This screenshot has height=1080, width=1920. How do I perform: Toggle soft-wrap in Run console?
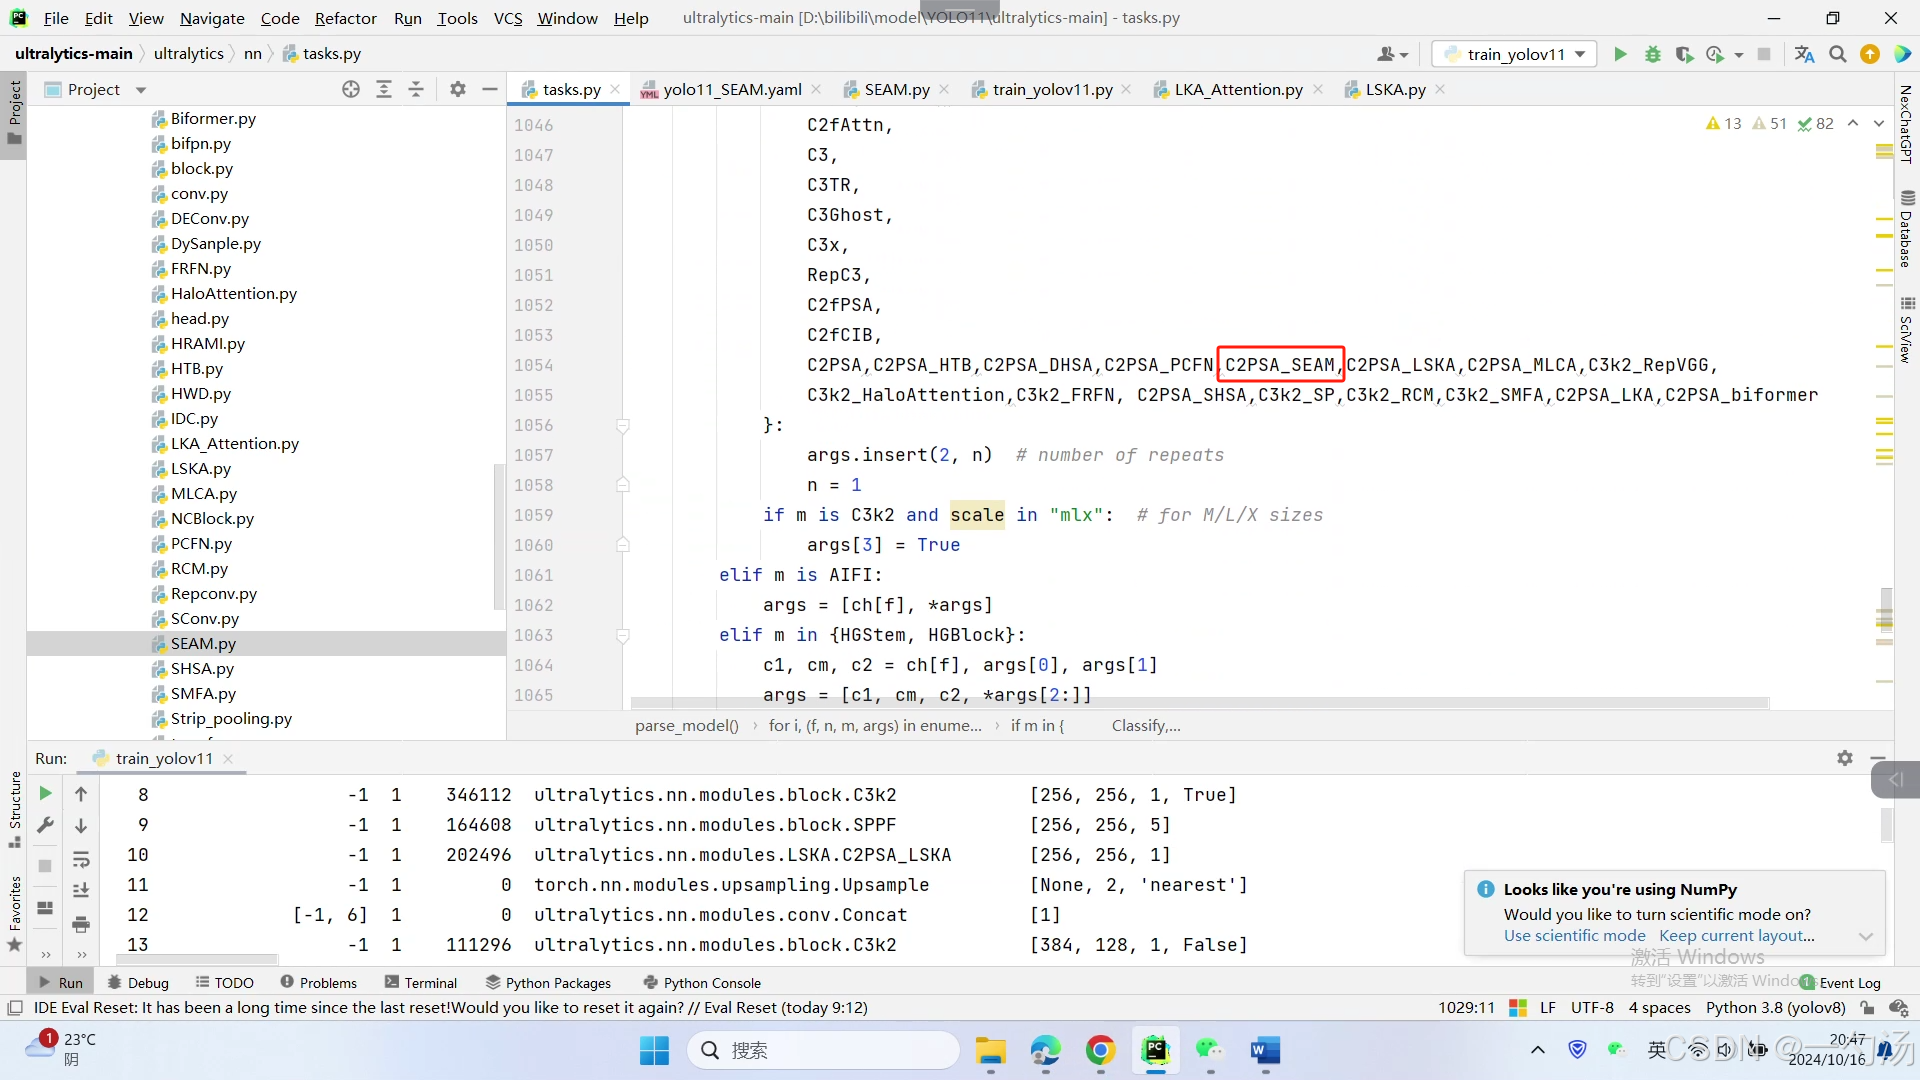point(81,860)
